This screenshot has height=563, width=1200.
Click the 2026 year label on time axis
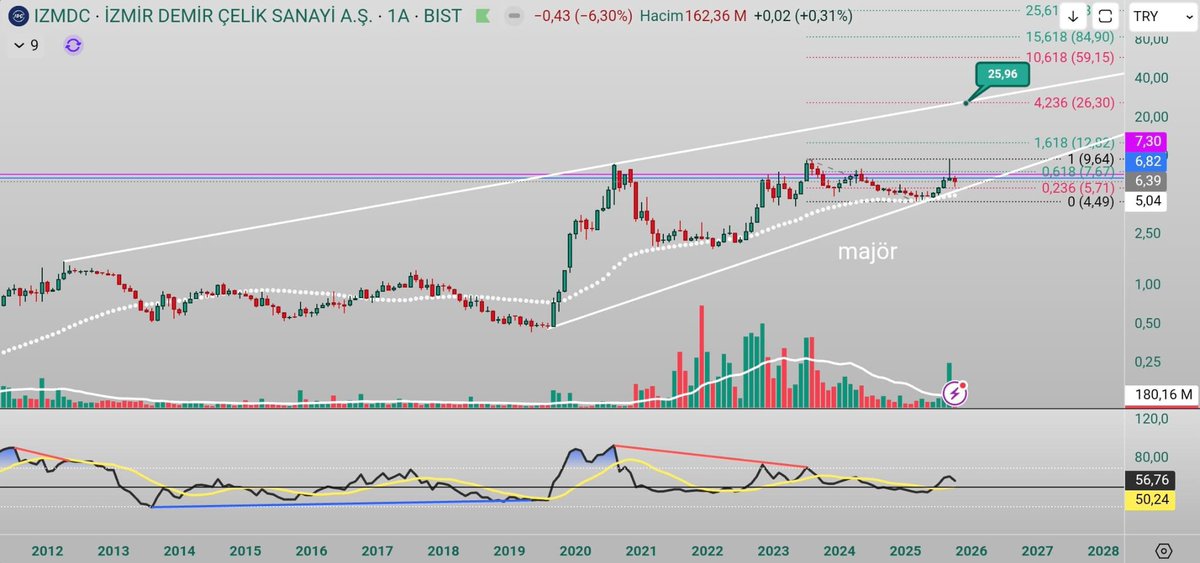tap(970, 551)
